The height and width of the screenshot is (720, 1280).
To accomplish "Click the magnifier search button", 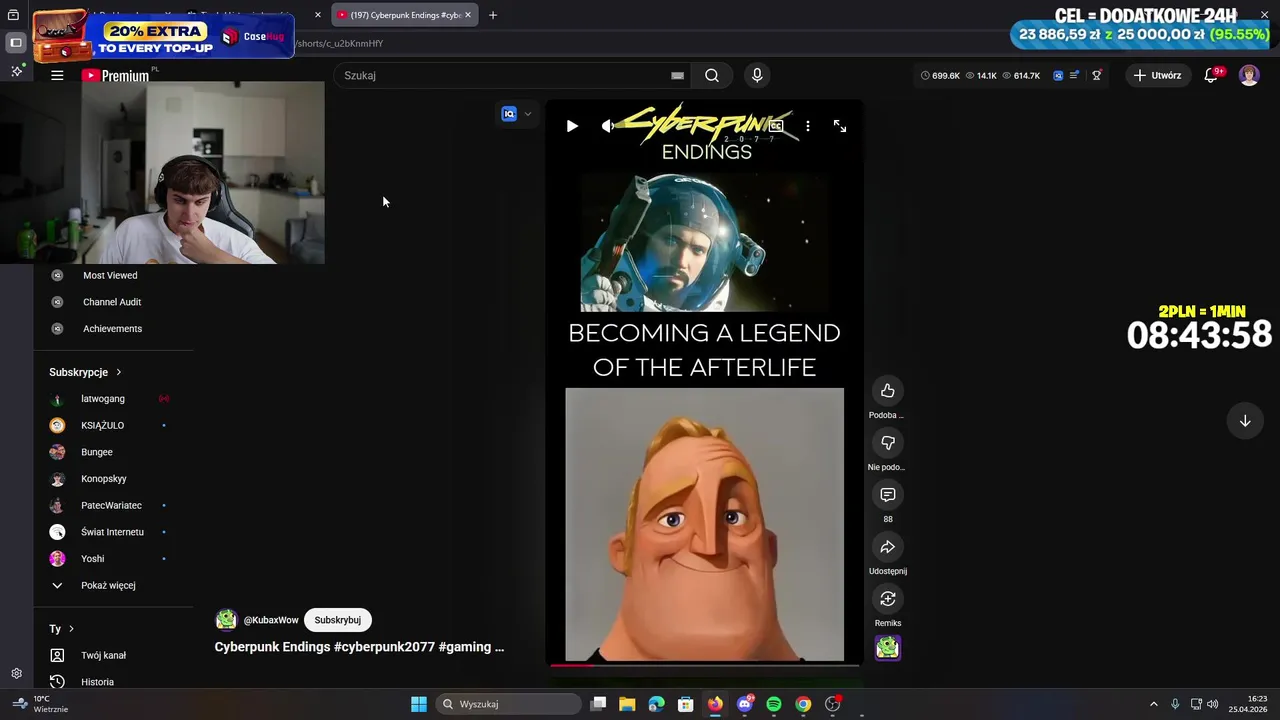I will [712, 75].
